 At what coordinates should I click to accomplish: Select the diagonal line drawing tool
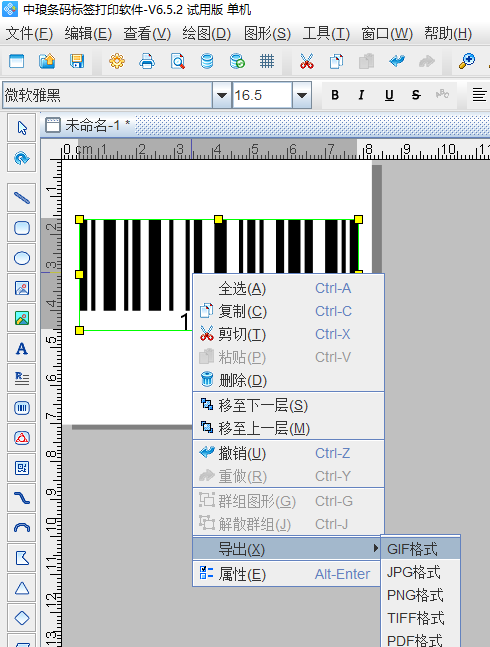coord(22,198)
